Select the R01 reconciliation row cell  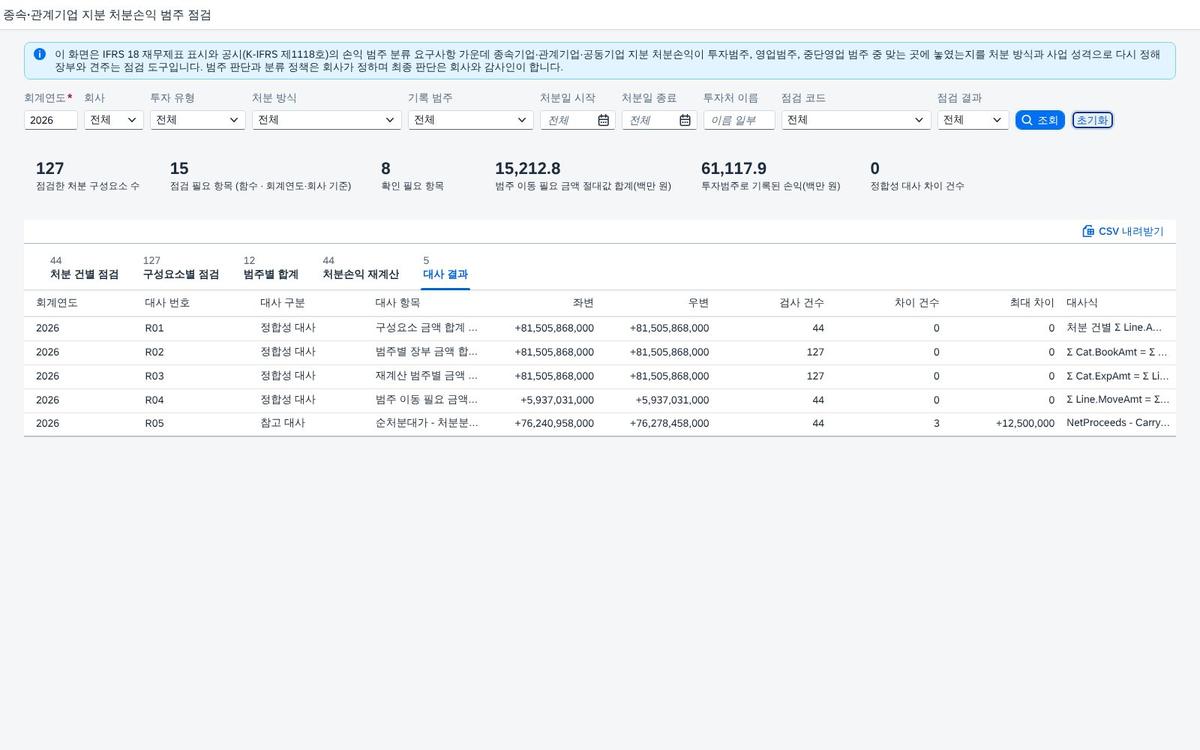coord(154,328)
